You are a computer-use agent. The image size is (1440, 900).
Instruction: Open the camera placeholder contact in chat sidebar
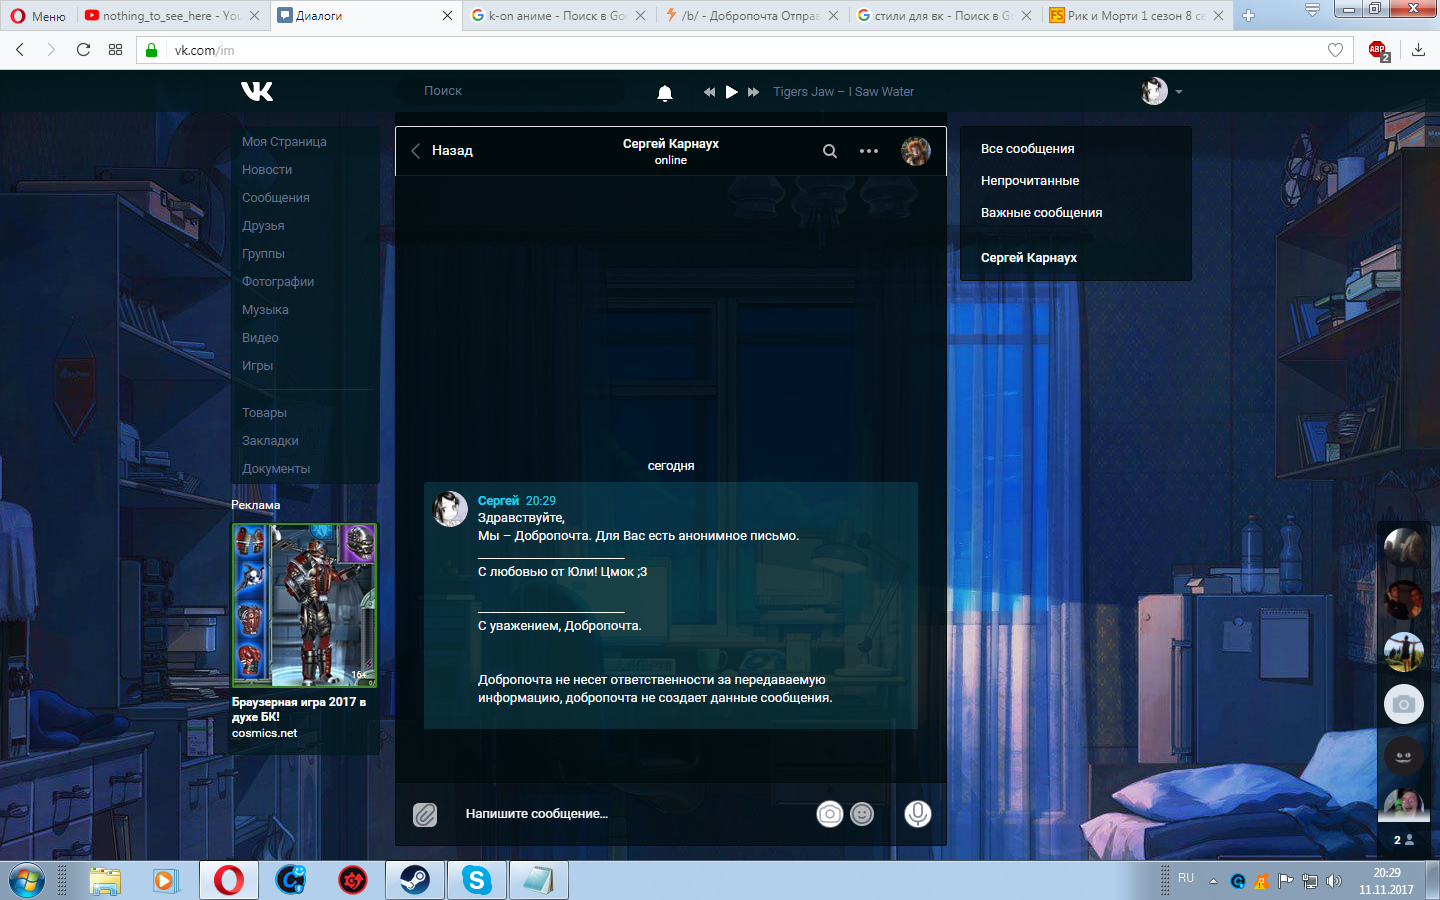1404,704
